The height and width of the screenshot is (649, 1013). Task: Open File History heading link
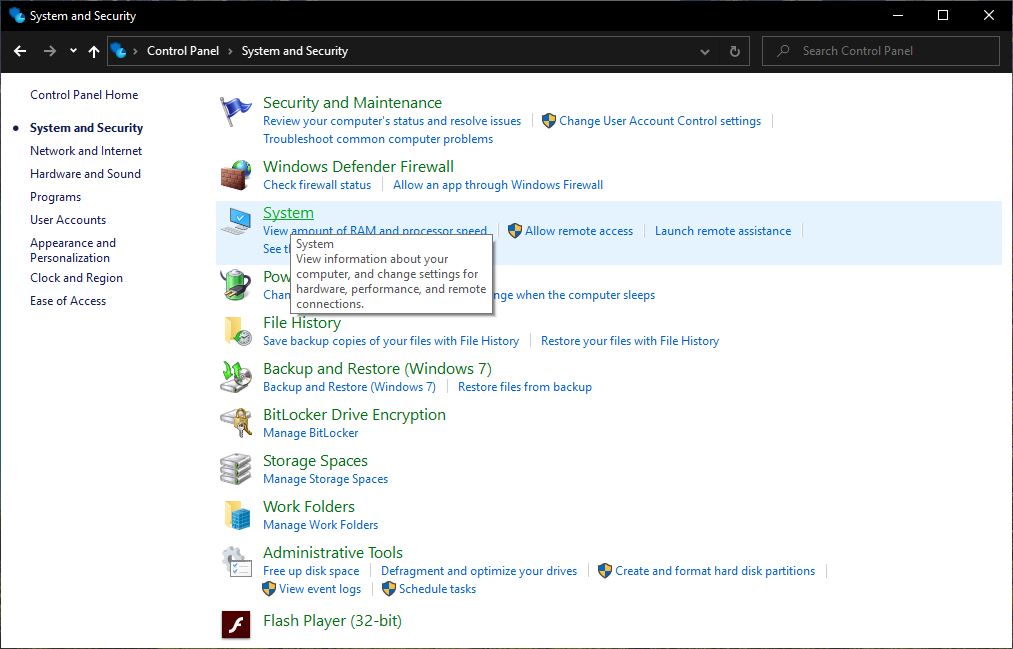[302, 323]
